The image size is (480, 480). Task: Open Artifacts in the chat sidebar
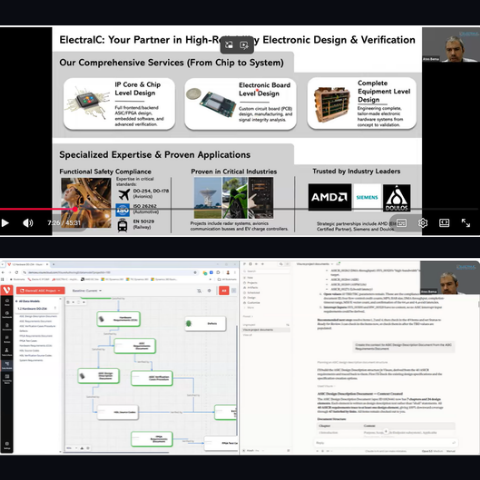[252, 288]
